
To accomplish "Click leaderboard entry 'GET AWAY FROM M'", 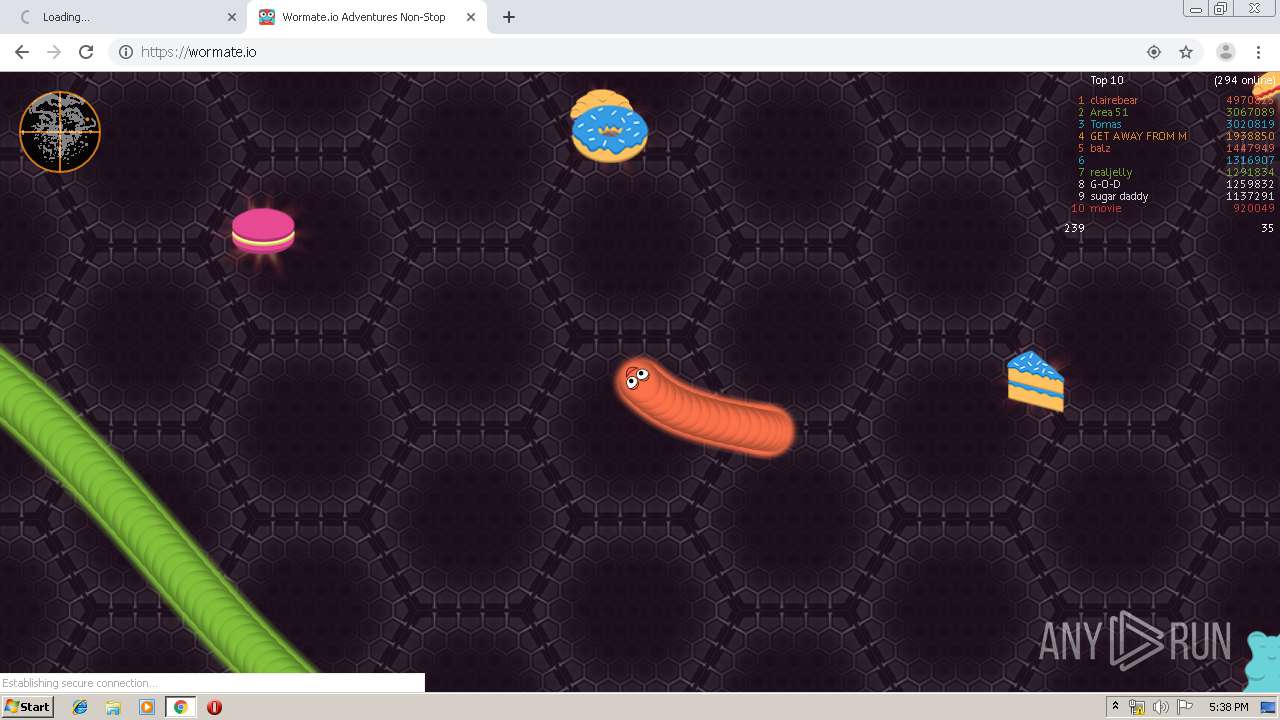I will (1139, 136).
